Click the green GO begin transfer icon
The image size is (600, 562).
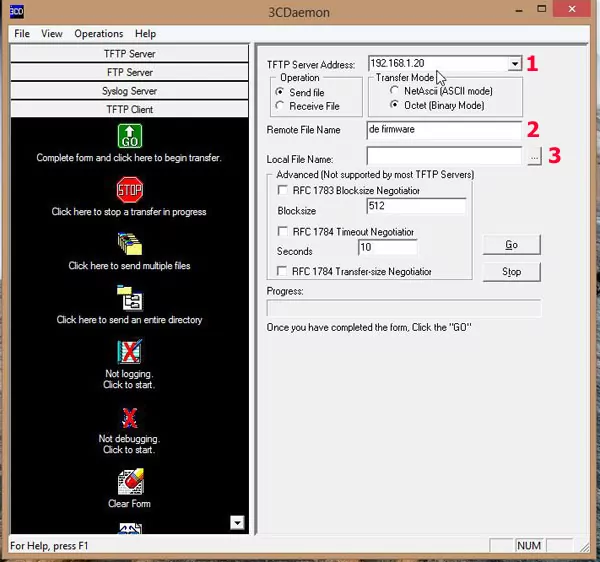[129, 136]
